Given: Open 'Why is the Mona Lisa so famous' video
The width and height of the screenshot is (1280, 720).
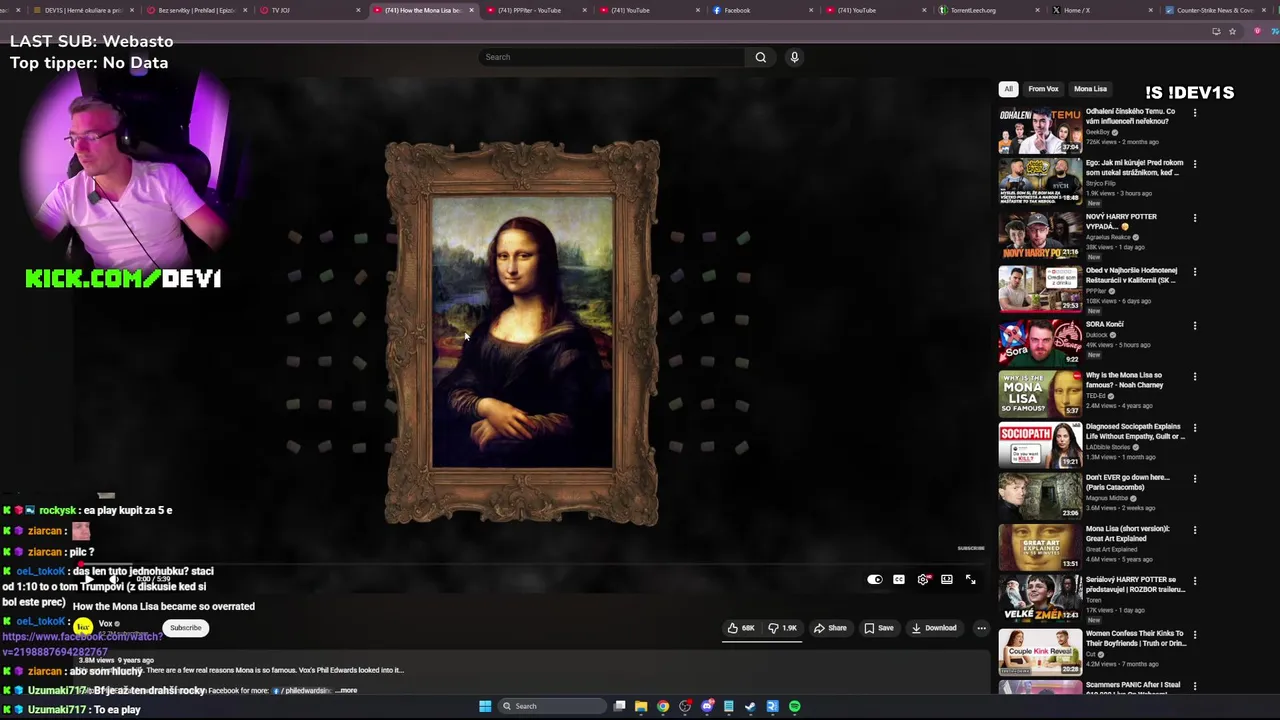Looking at the screenshot, I should (1040, 394).
